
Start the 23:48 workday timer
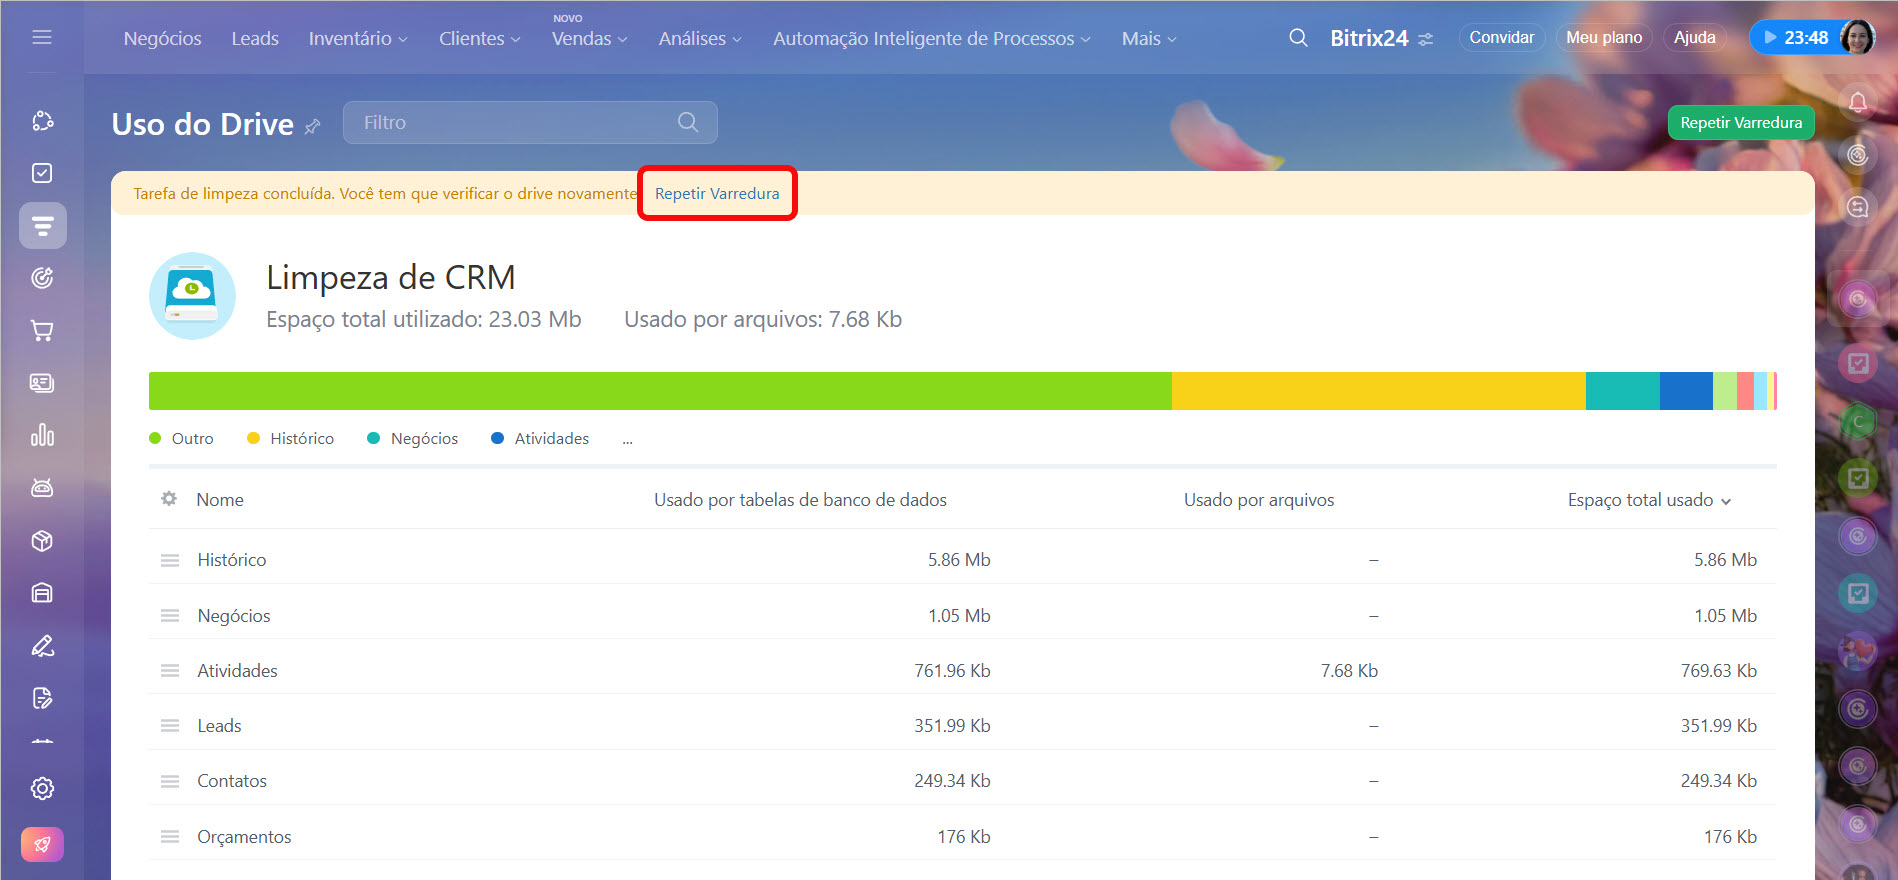1796,38
